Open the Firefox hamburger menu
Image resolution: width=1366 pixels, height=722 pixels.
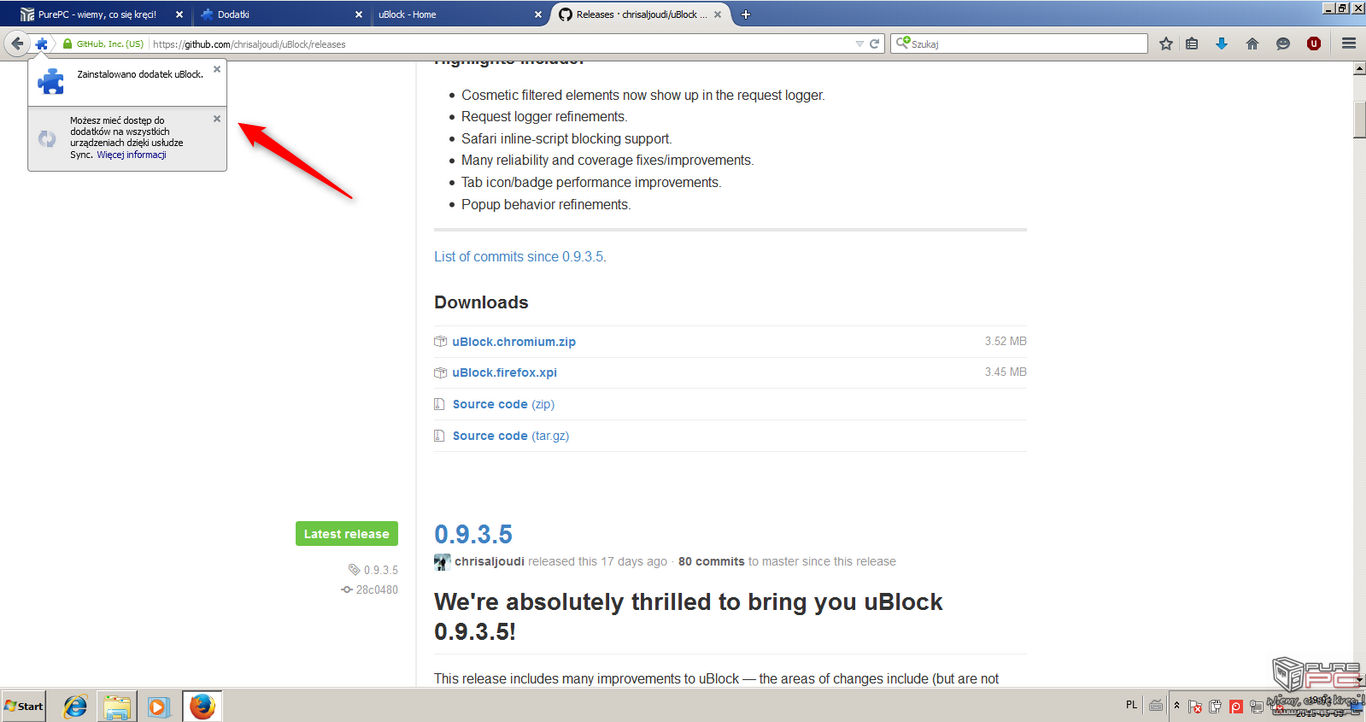coord(1347,44)
